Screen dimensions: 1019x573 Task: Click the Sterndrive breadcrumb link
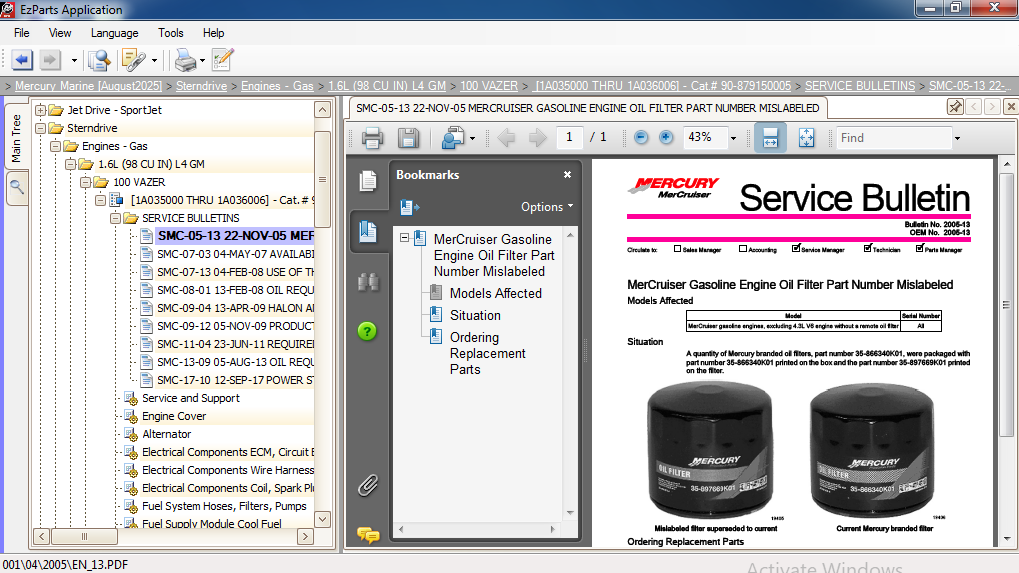201,86
